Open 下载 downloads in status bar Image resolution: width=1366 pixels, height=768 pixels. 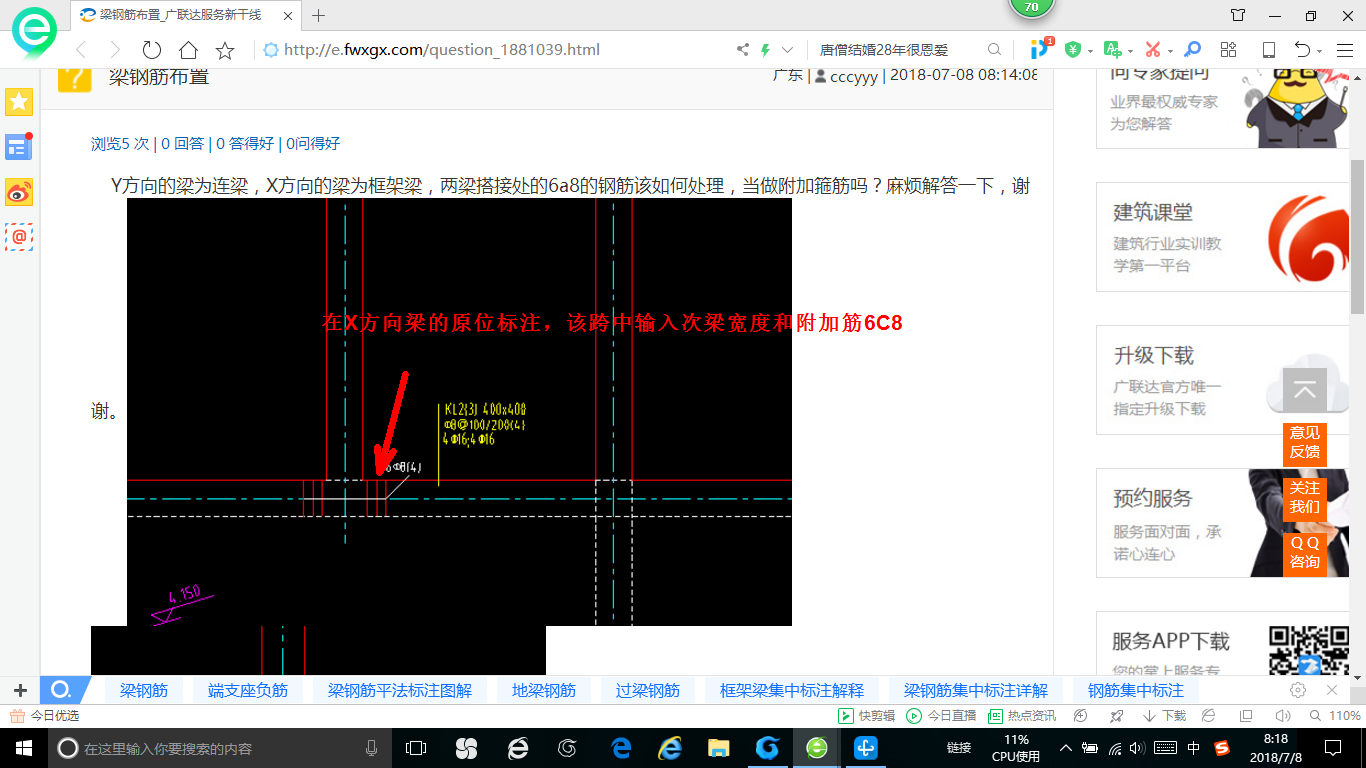pyautogui.click(x=1165, y=716)
